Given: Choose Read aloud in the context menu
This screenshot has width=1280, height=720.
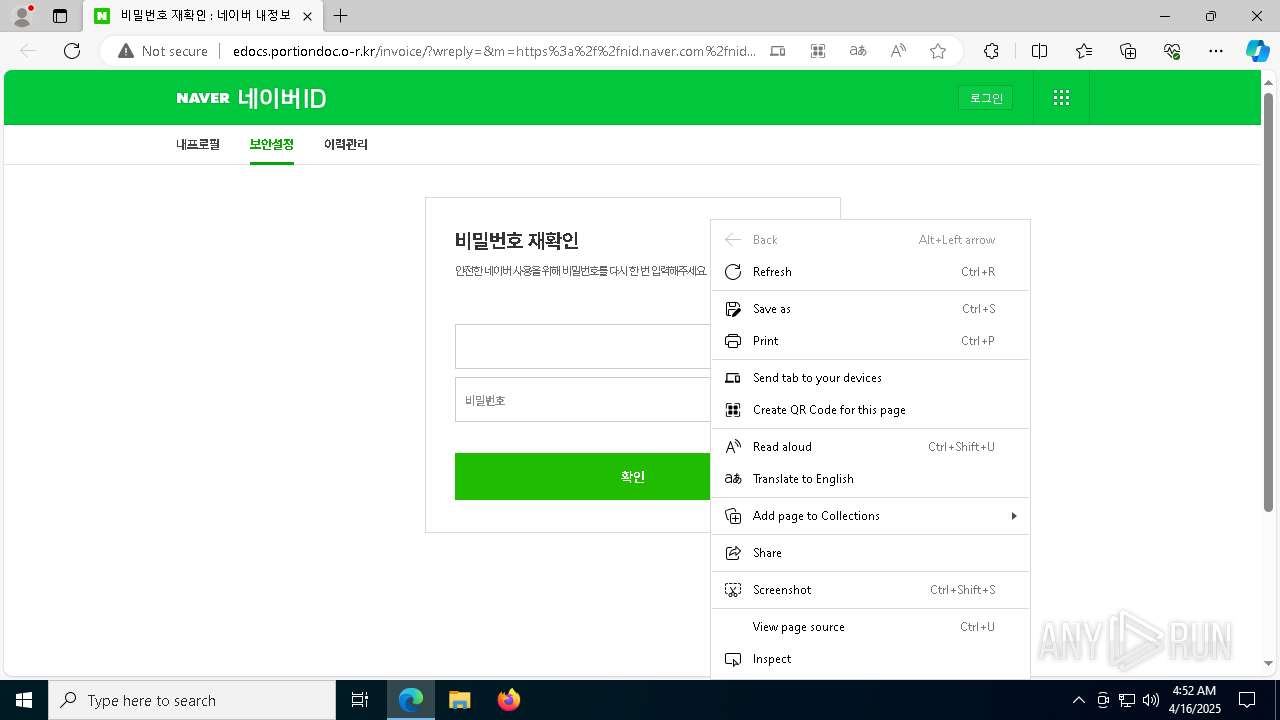Looking at the screenshot, I should (870, 447).
